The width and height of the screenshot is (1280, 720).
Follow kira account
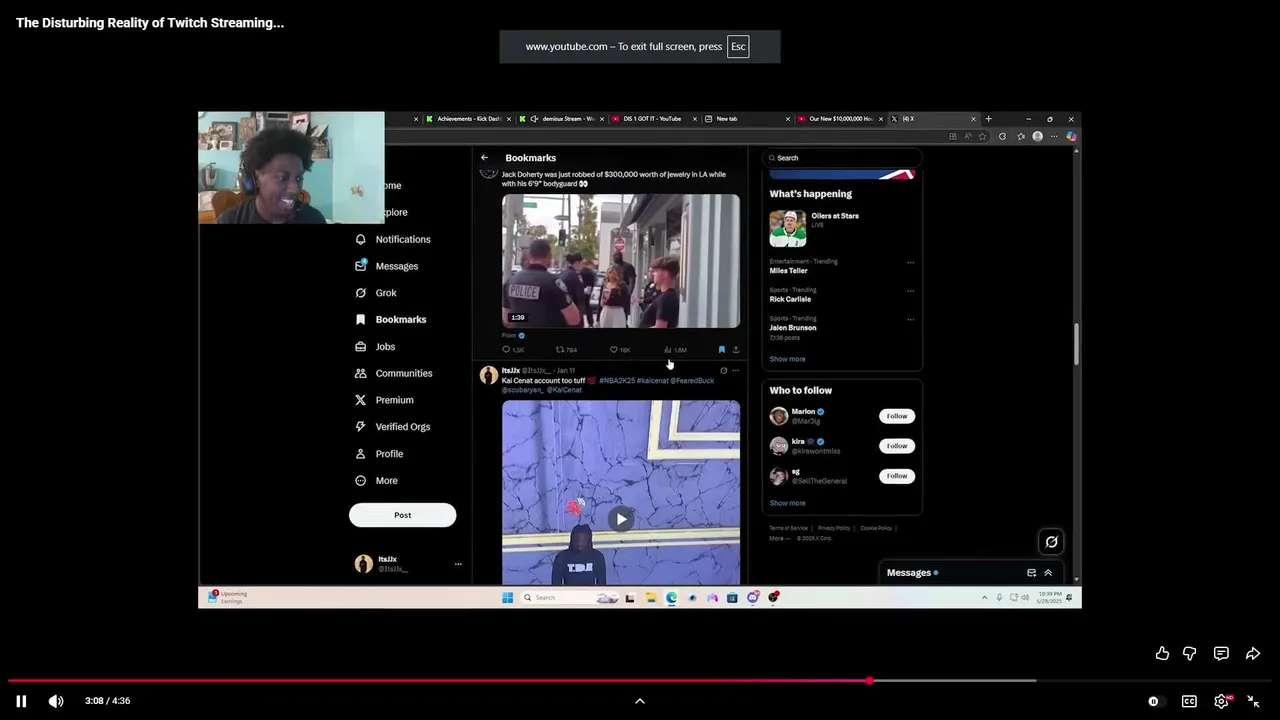pos(897,446)
